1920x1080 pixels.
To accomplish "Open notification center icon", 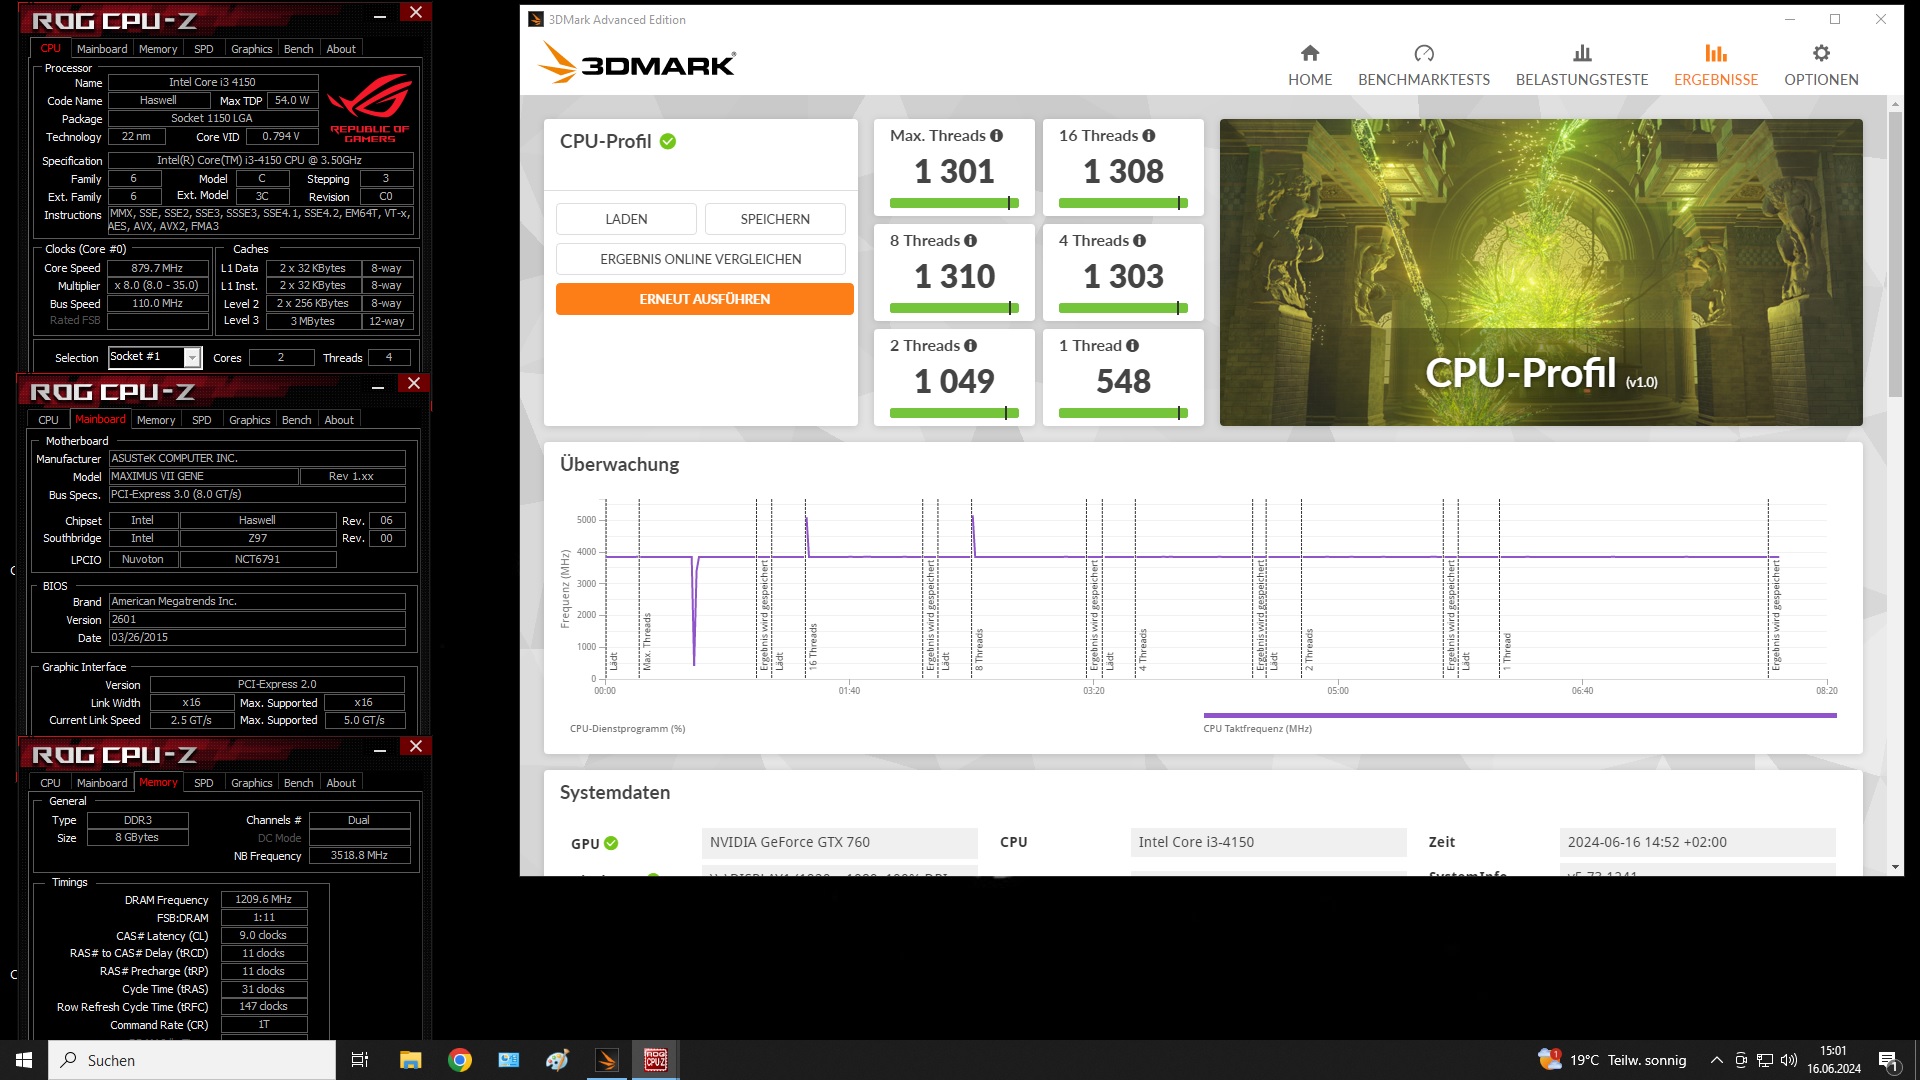I will point(1888,1060).
